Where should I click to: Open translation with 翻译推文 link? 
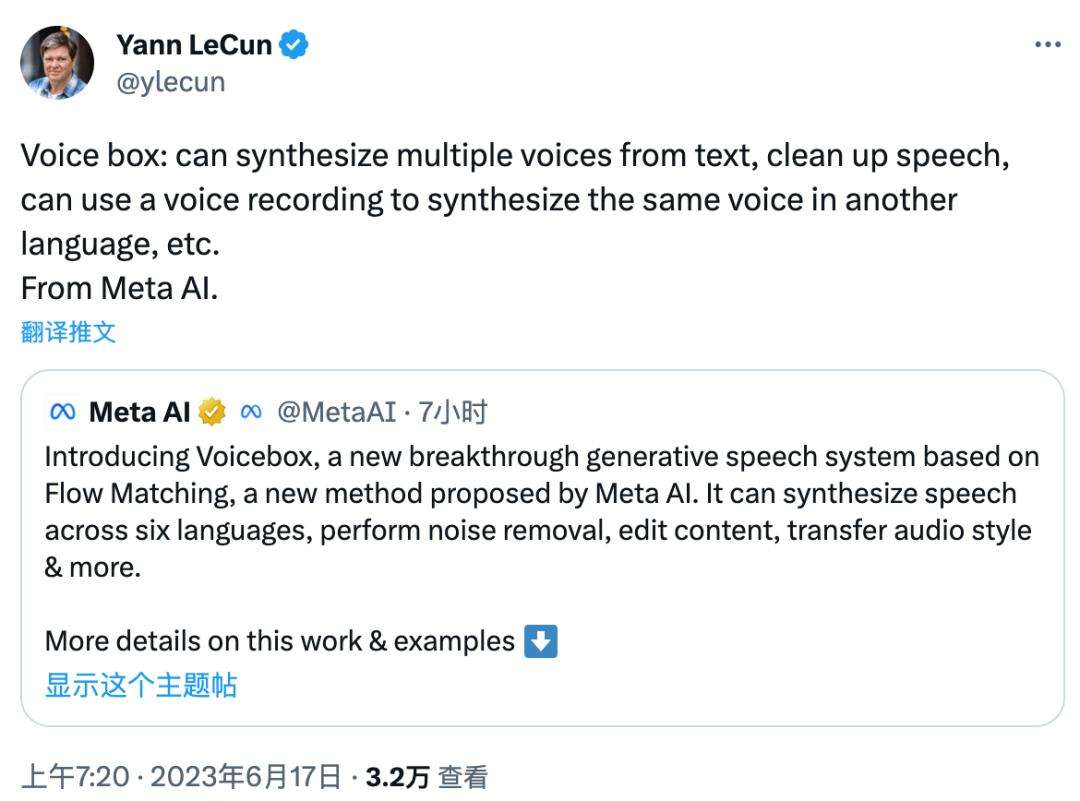(x=70, y=331)
